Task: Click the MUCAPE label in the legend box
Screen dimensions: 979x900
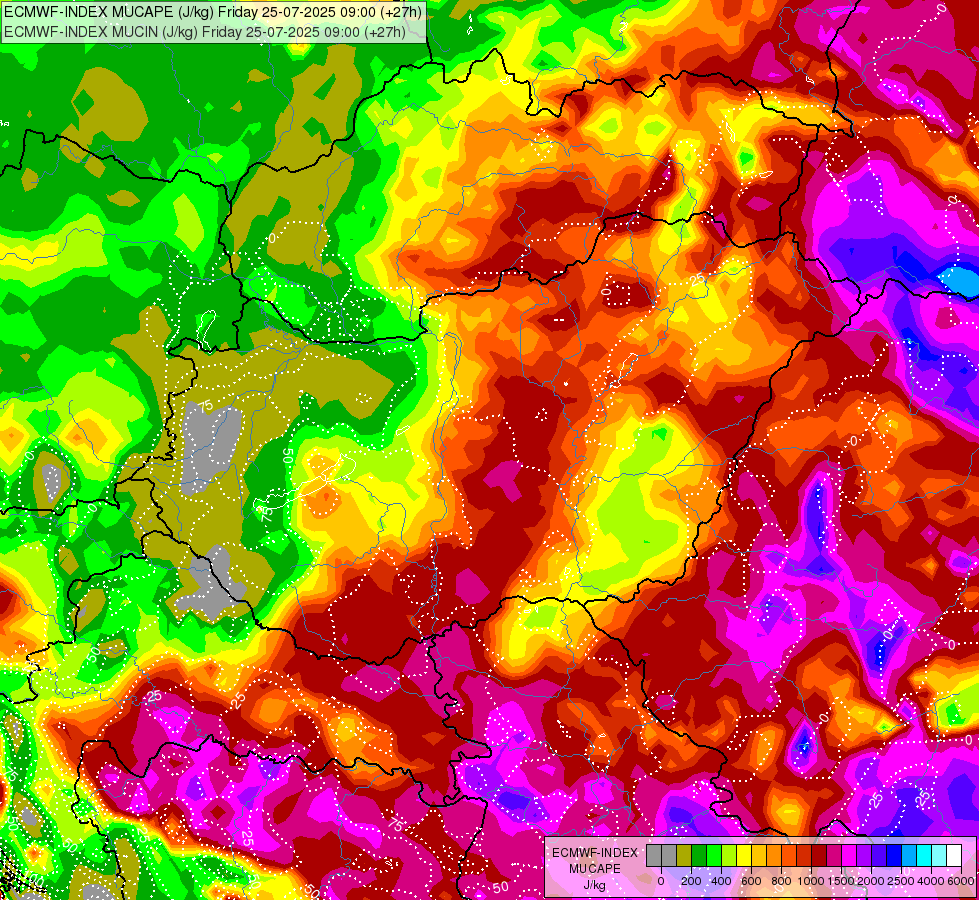Action: 595,869
